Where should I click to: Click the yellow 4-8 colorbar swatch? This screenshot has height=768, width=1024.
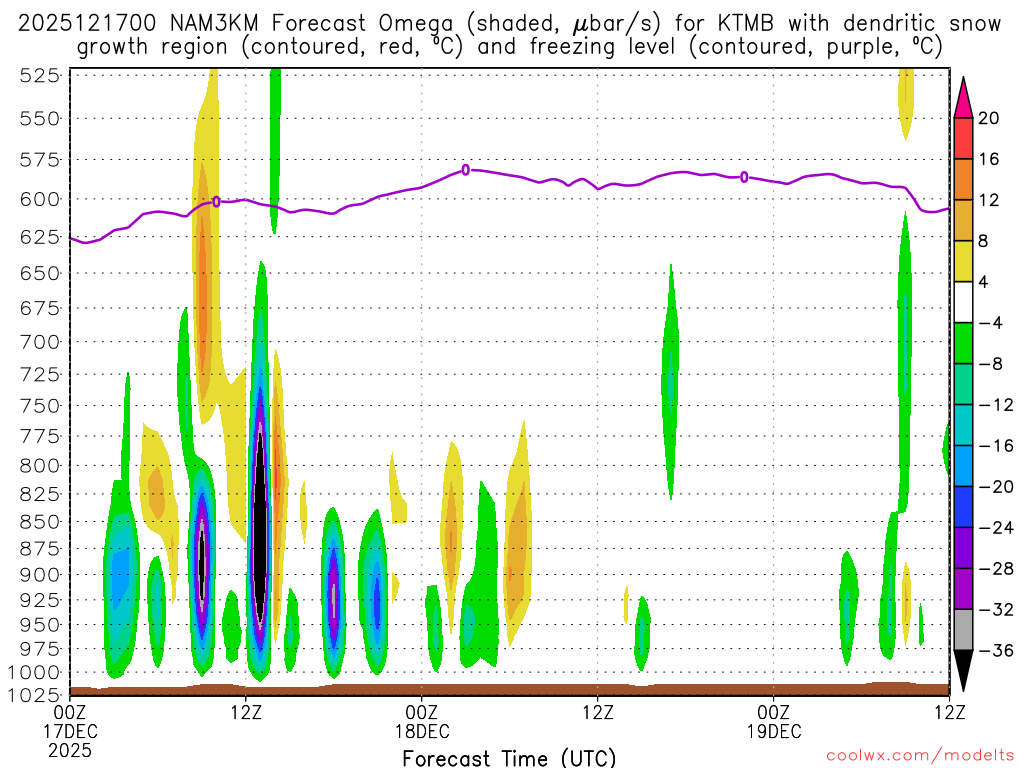pos(963,261)
